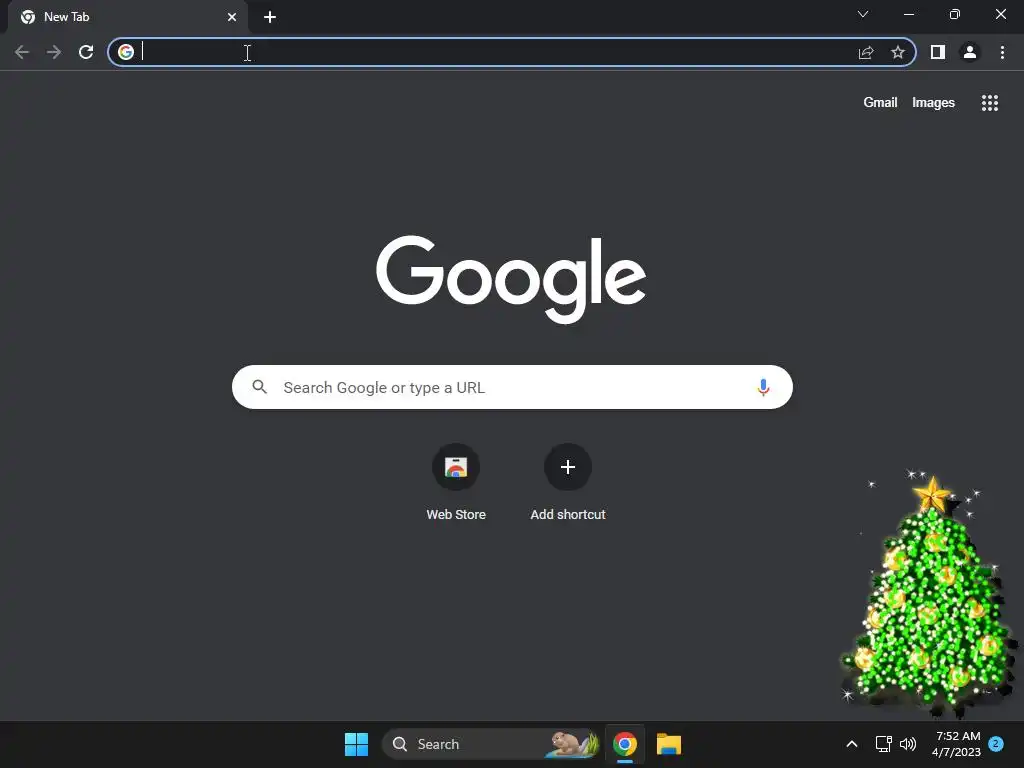Click the taskbar Search box
This screenshot has height=768, width=1024.
point(491,744)
